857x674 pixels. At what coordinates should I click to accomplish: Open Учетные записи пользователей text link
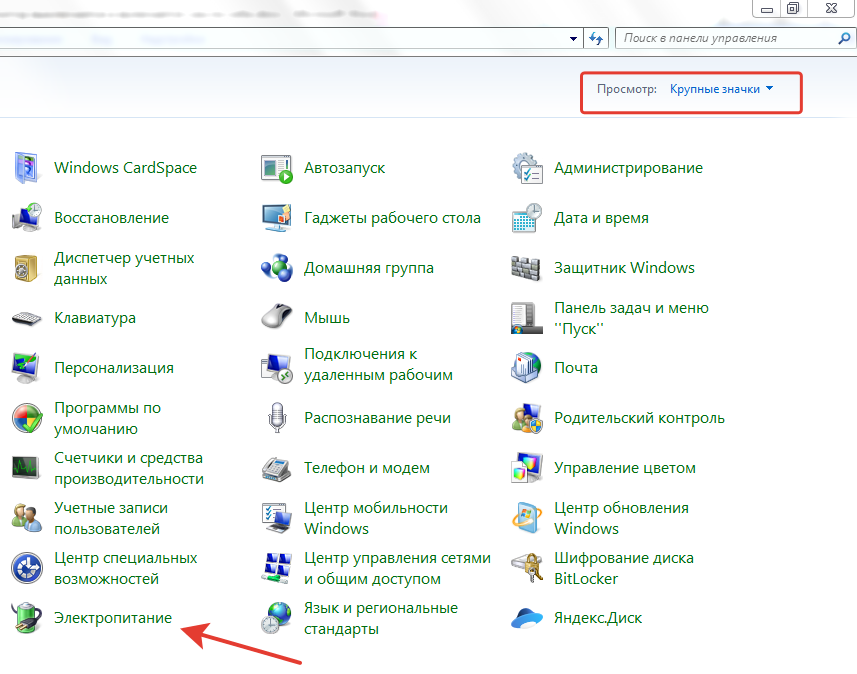[111, 518]
